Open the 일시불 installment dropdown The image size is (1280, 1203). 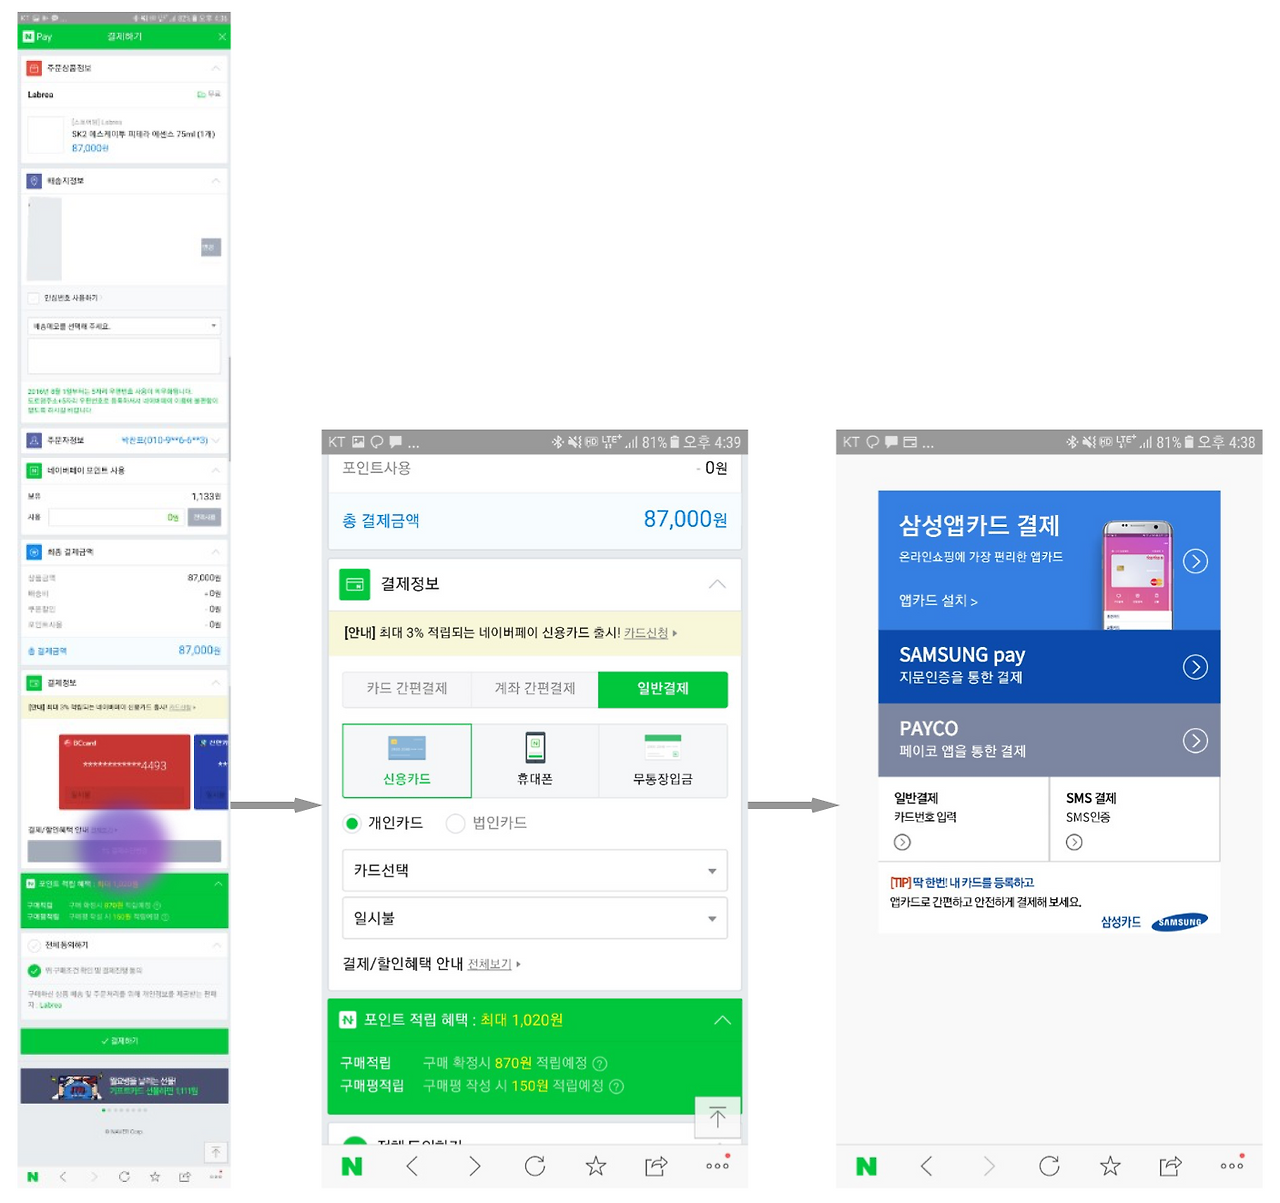click(x=535, y=918)
